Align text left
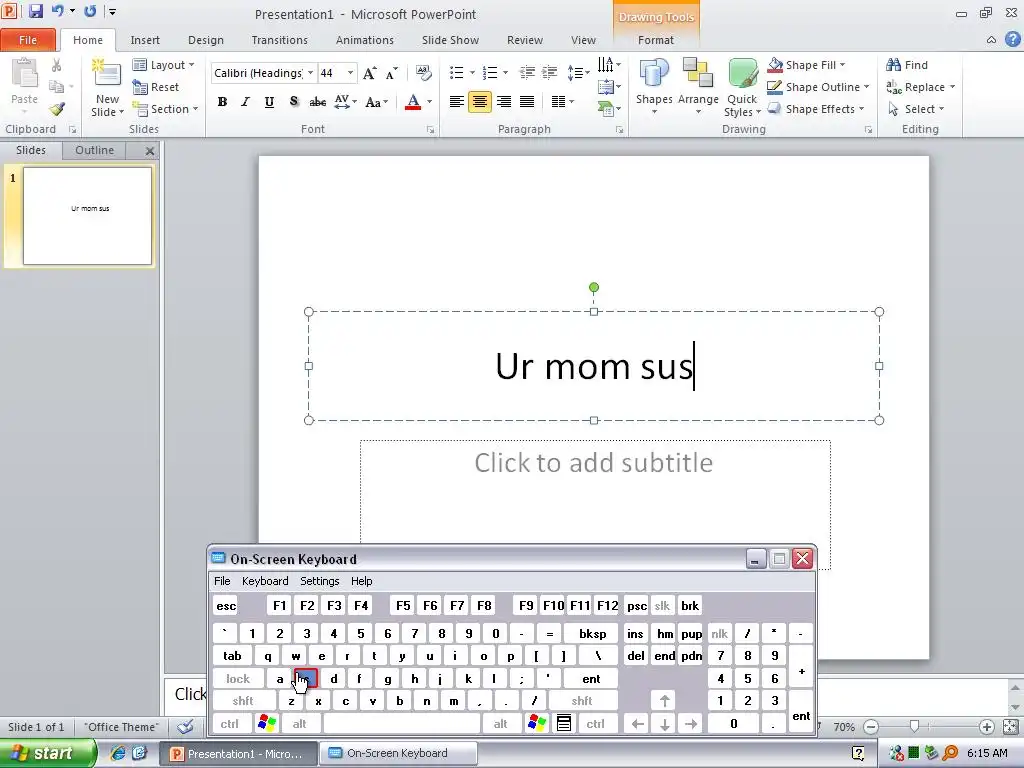The image size is (1024, 768). pyautogui.click(x=456, y=102)
